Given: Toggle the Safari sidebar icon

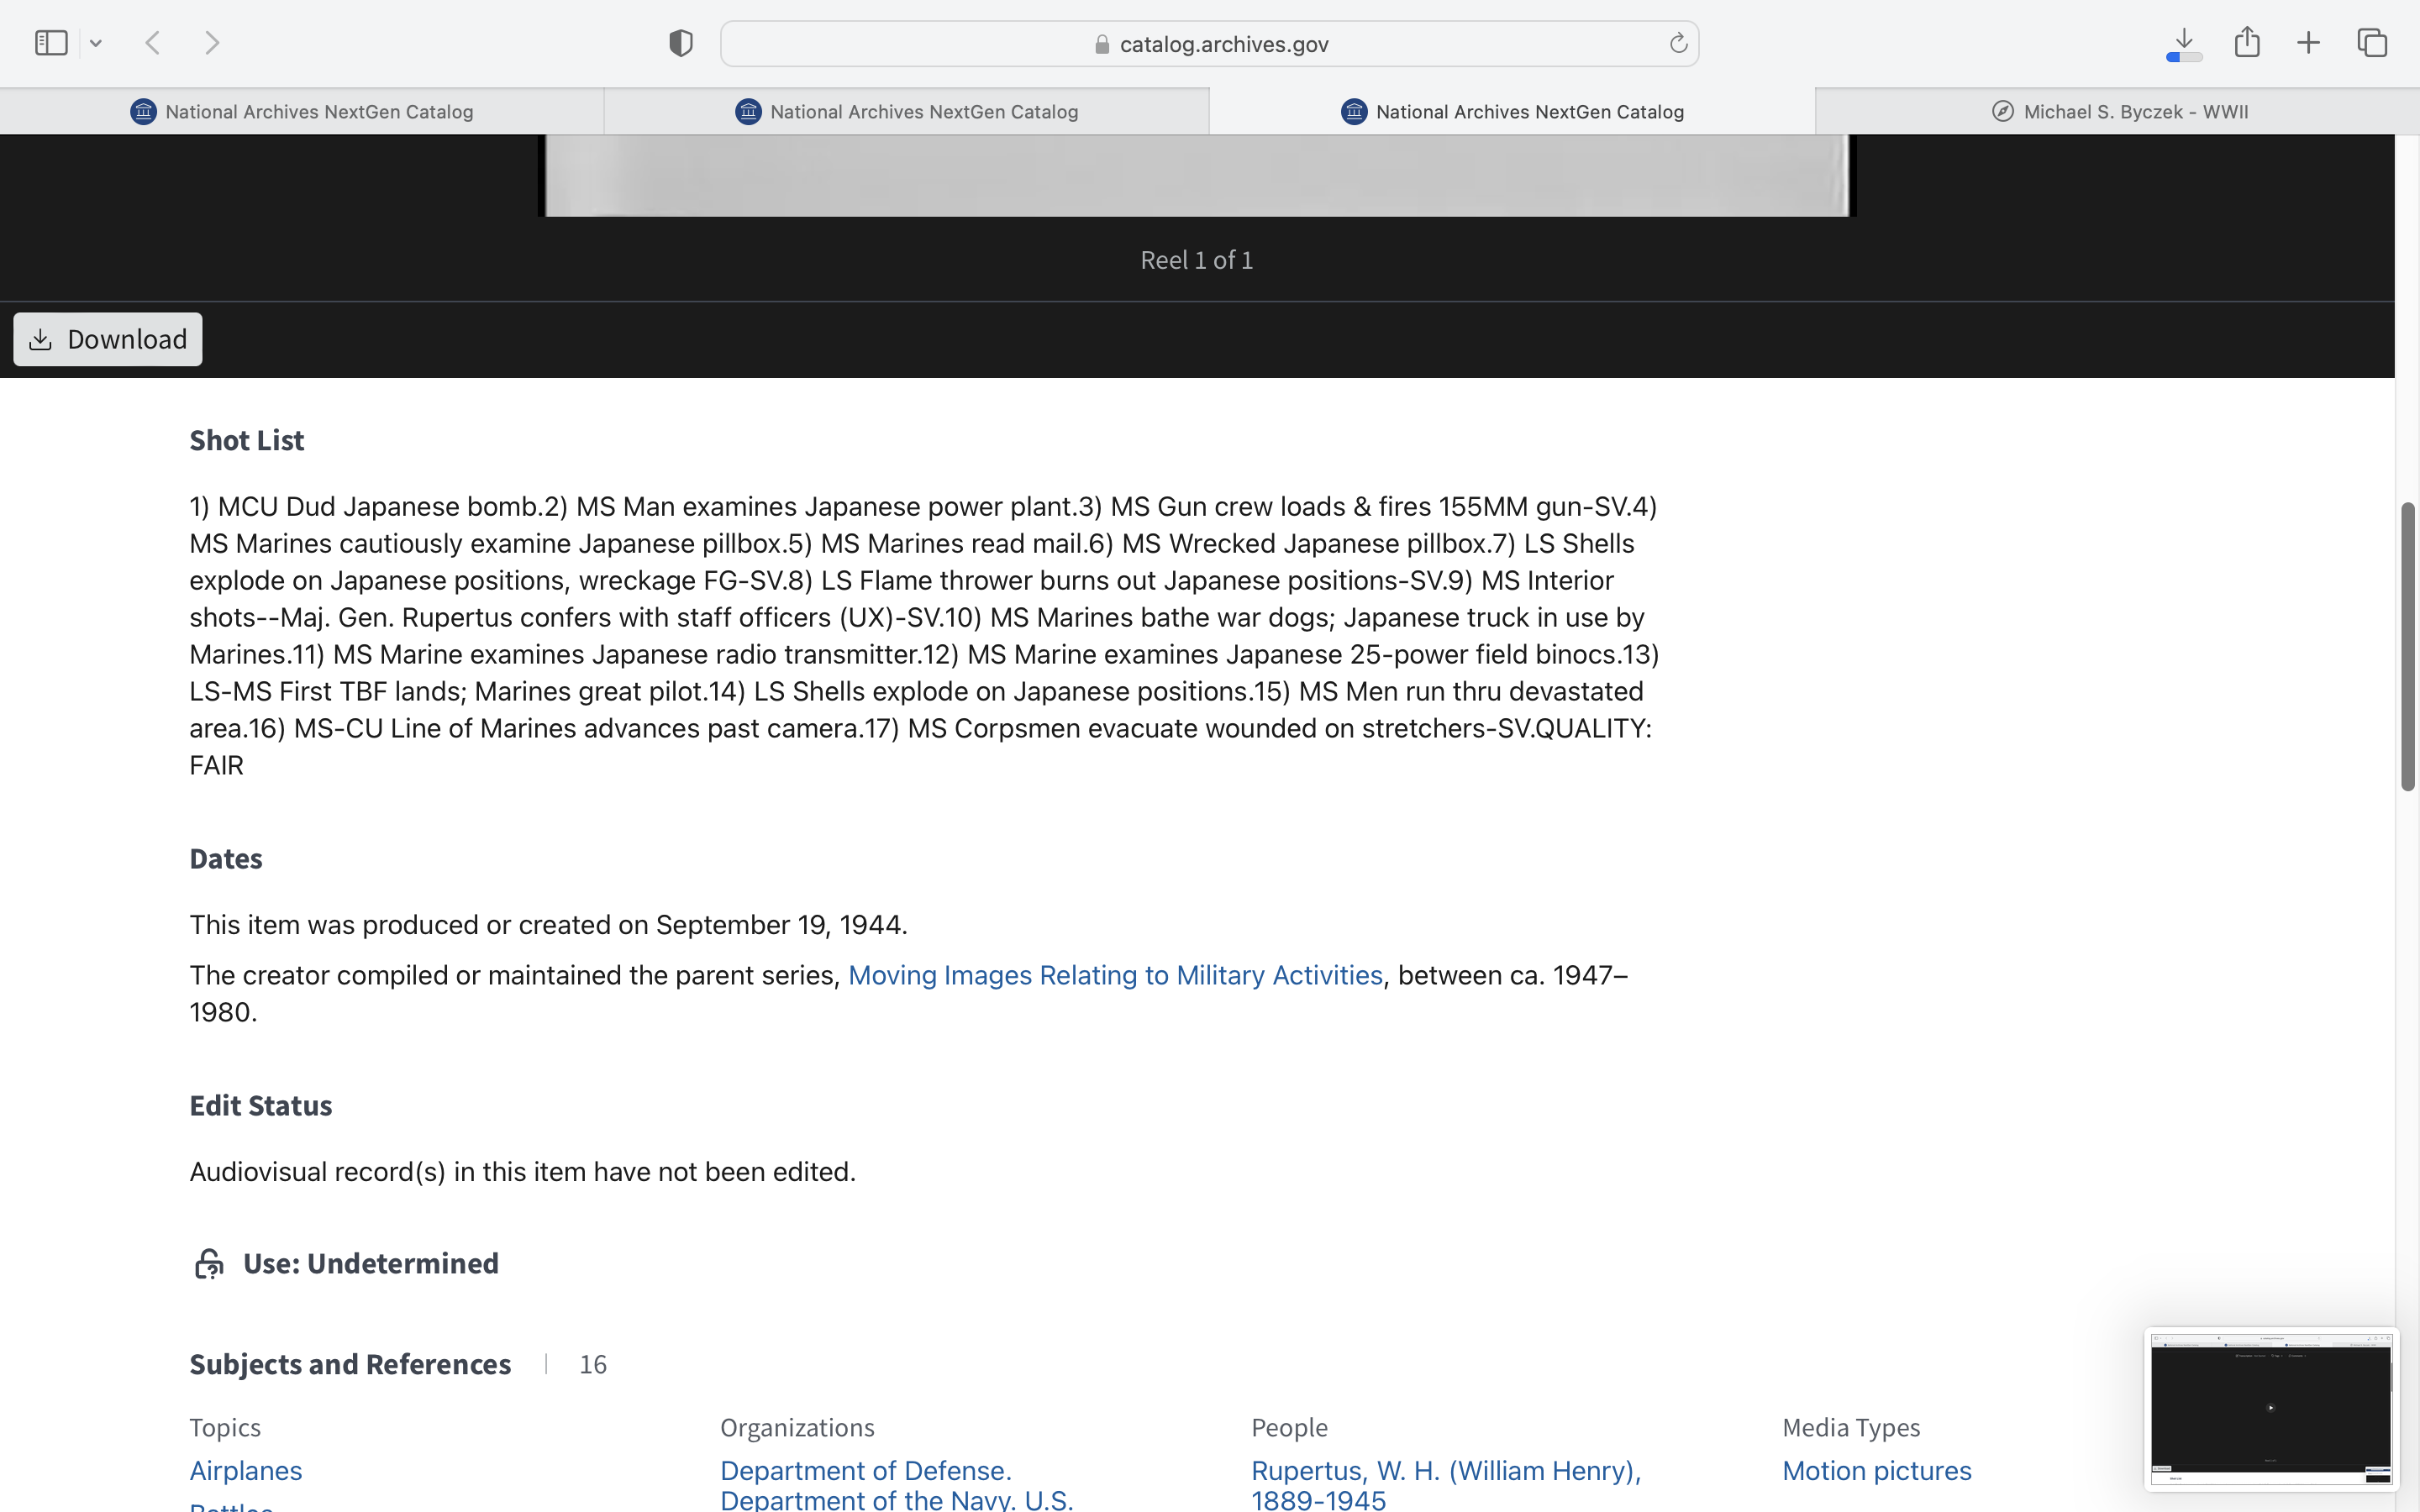Looking at the screenshot, I should [51, 43].
